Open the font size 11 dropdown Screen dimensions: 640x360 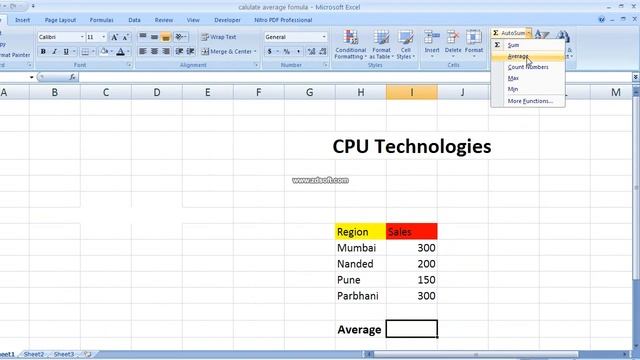[x=103, y=37]
